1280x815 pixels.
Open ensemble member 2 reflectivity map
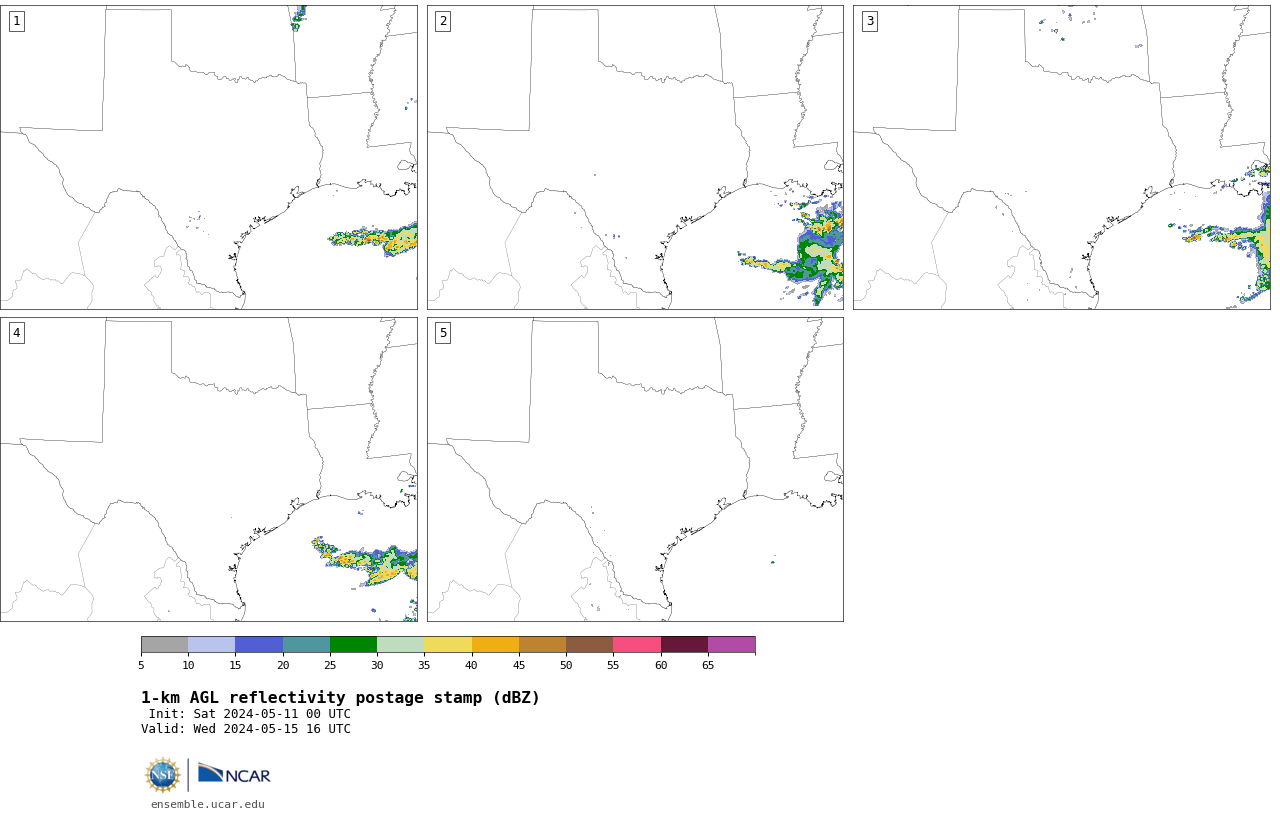click(635, 157)
